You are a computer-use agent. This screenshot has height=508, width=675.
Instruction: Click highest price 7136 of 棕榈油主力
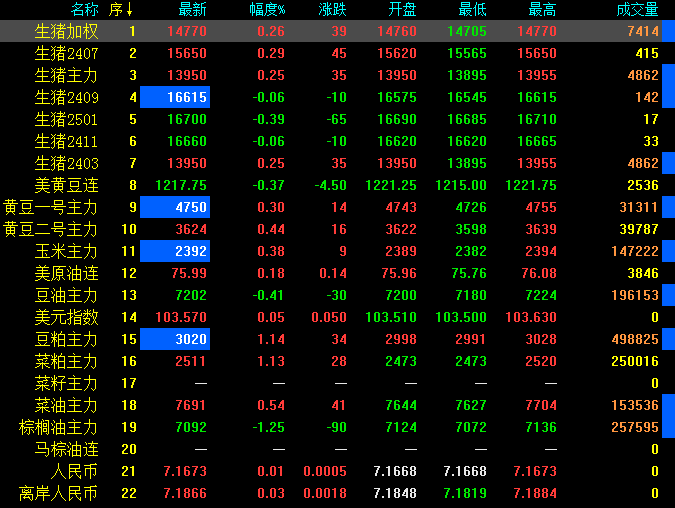541,427
